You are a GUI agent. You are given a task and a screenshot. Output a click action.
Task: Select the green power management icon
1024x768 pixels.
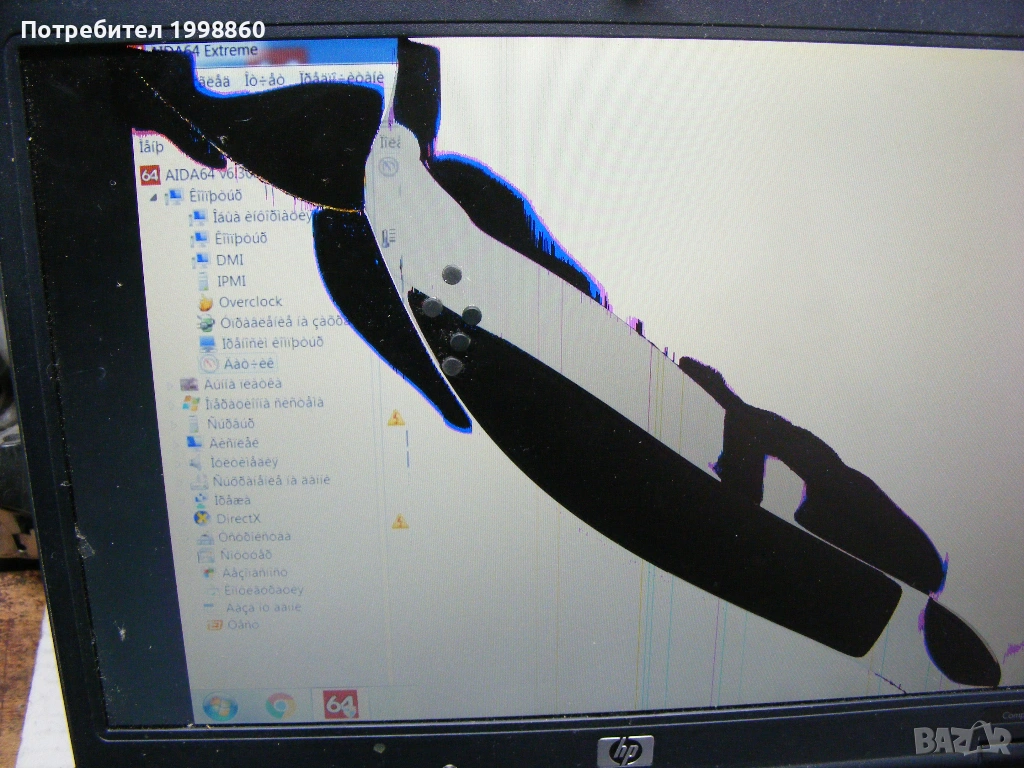[206, 322]
